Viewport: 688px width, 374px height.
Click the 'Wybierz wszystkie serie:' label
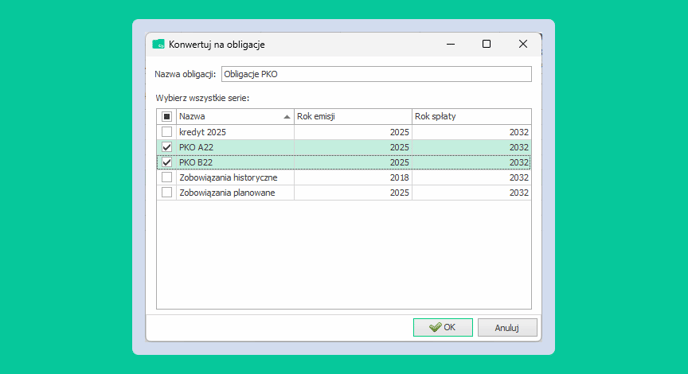point(202,98)
